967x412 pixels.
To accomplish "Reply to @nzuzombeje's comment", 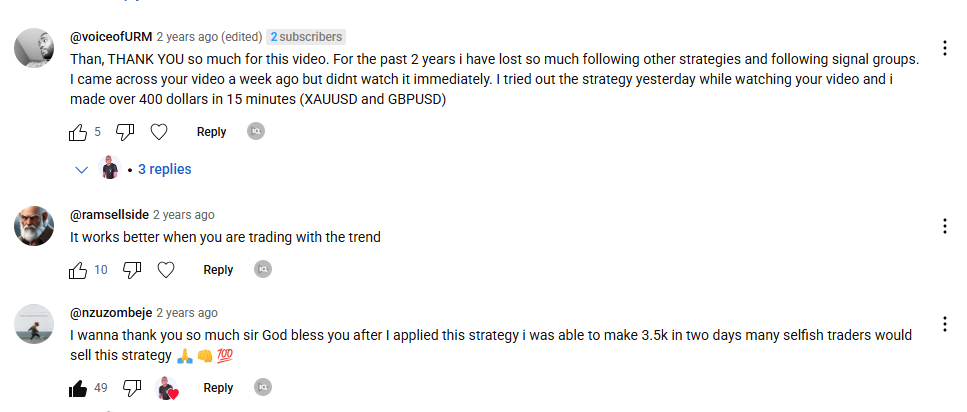I will (x=218, y=388).
